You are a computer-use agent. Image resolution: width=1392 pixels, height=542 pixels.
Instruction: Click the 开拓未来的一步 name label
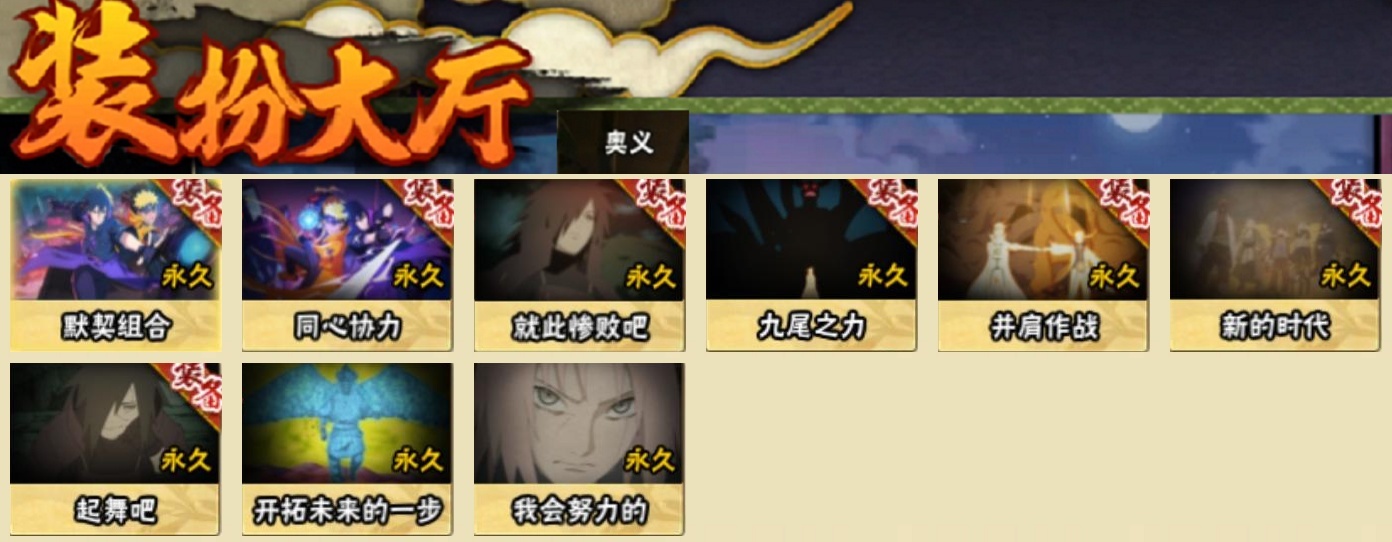(347, 510)
